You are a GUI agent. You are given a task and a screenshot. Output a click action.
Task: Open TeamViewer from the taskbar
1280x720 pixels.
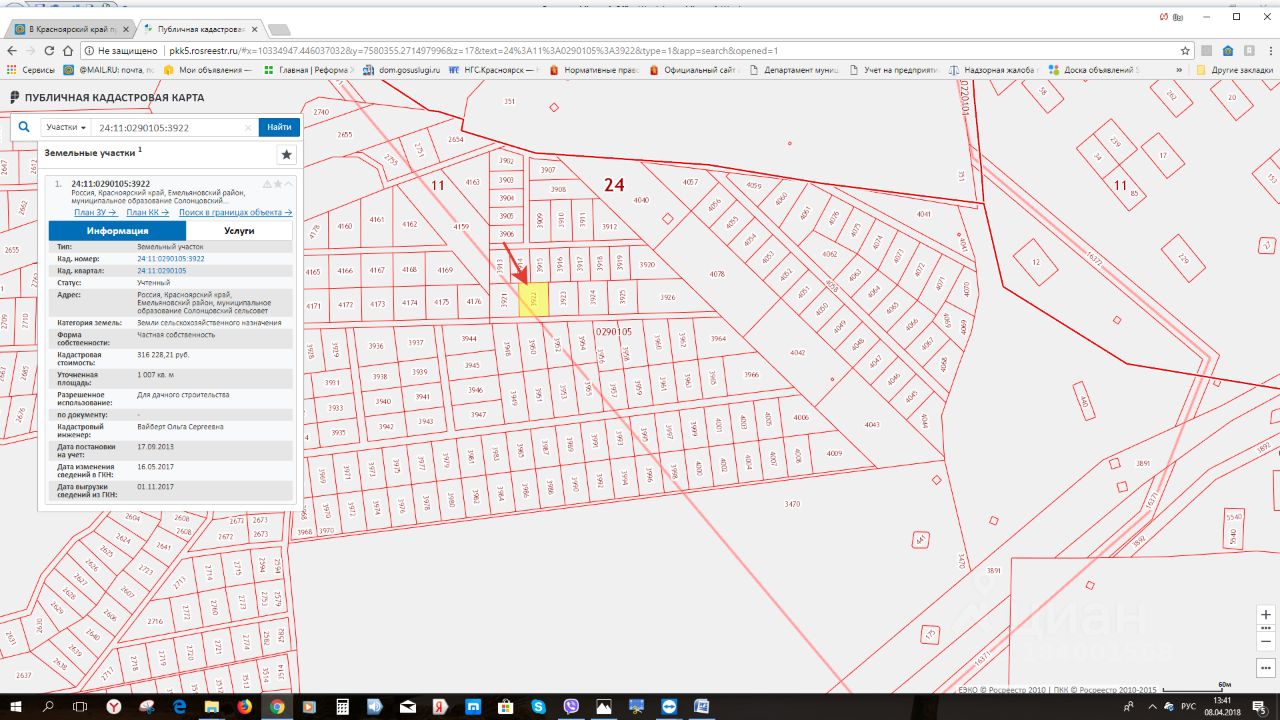click(x=668, y=706)
